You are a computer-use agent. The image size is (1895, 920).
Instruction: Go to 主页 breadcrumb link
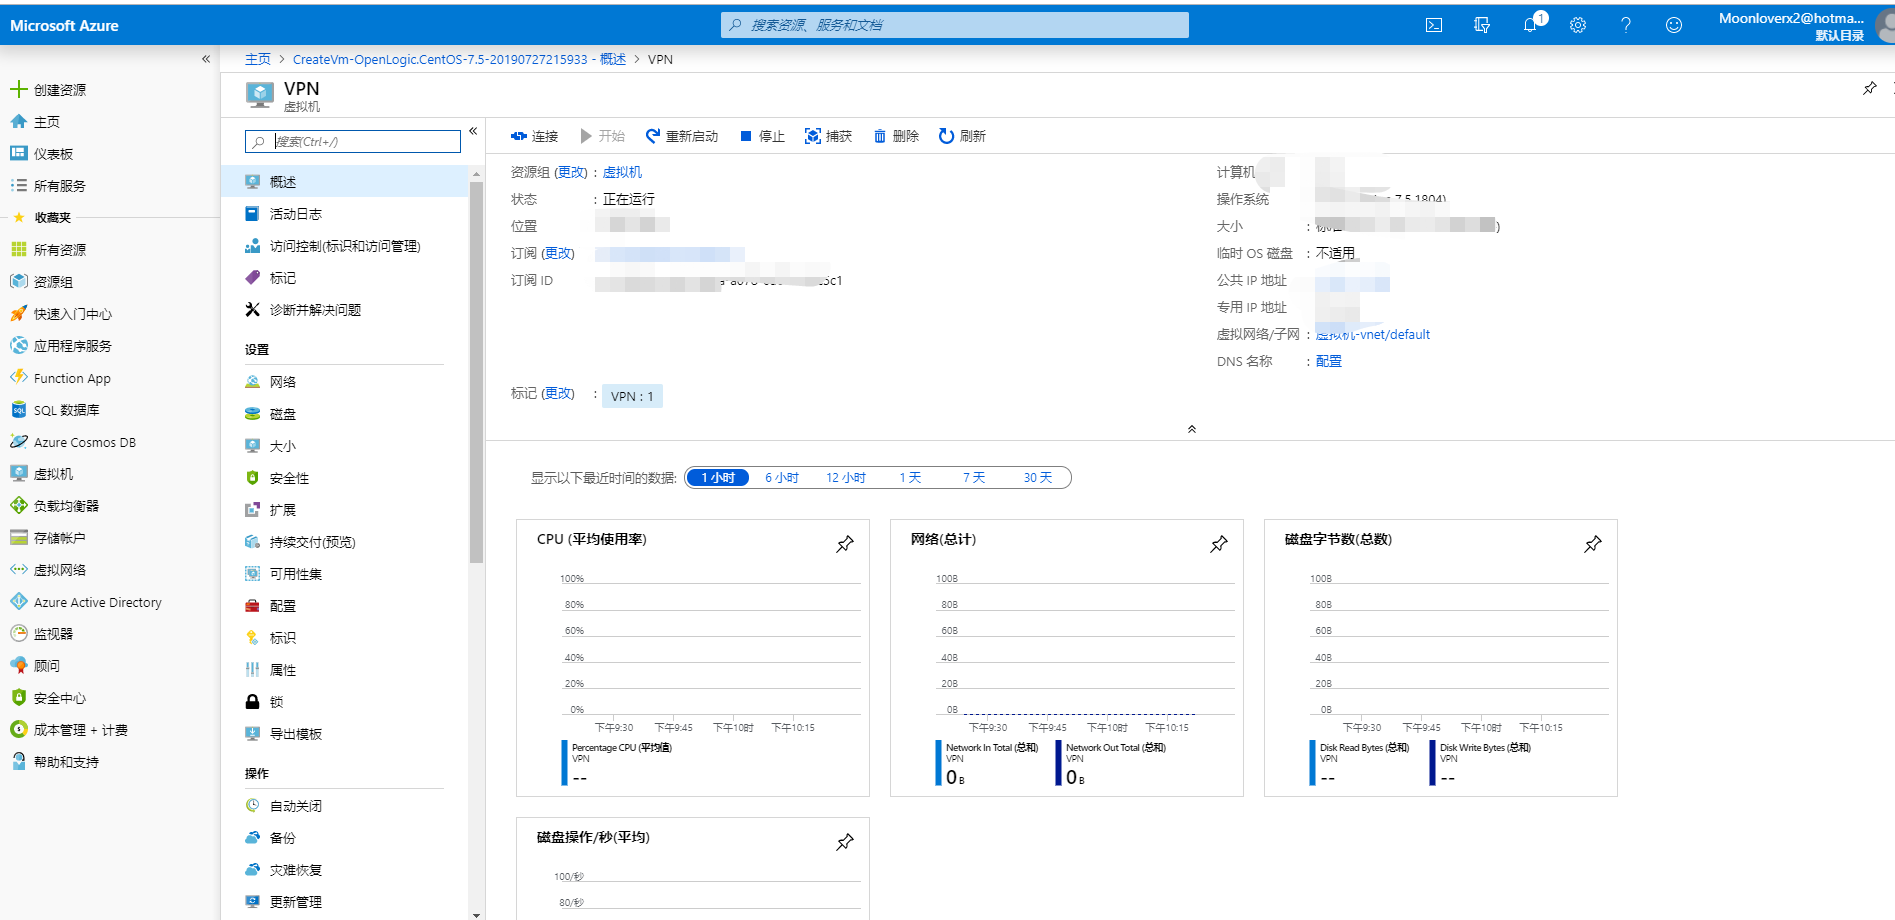tap(258, 59)
